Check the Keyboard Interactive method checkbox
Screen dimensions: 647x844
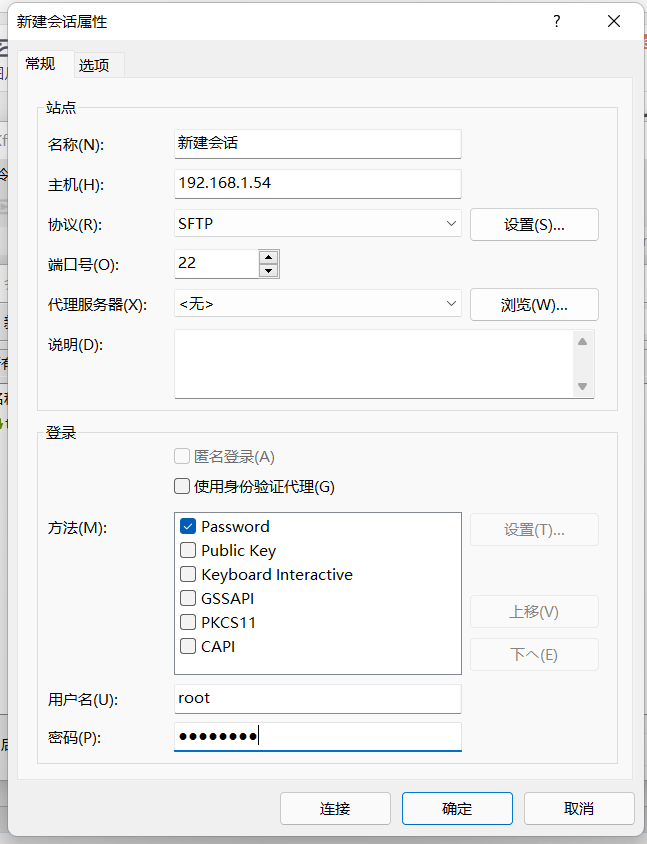pyautogui.click(x=188, y=574)
